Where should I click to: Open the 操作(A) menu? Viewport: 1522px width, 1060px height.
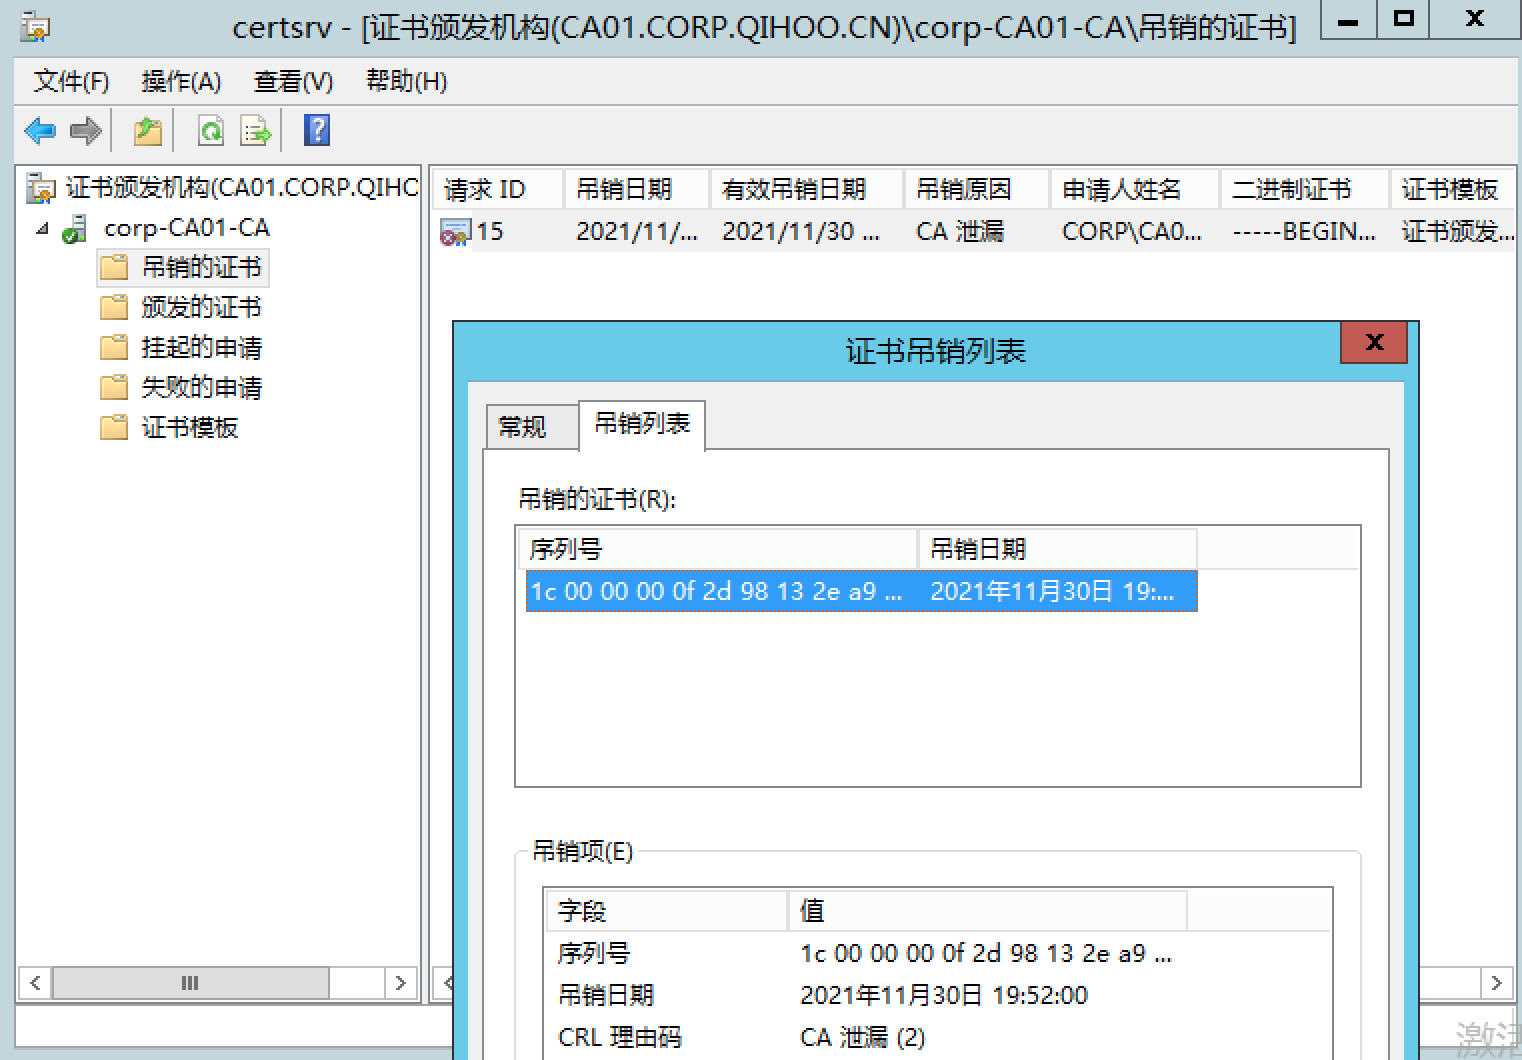pos(181,81)
